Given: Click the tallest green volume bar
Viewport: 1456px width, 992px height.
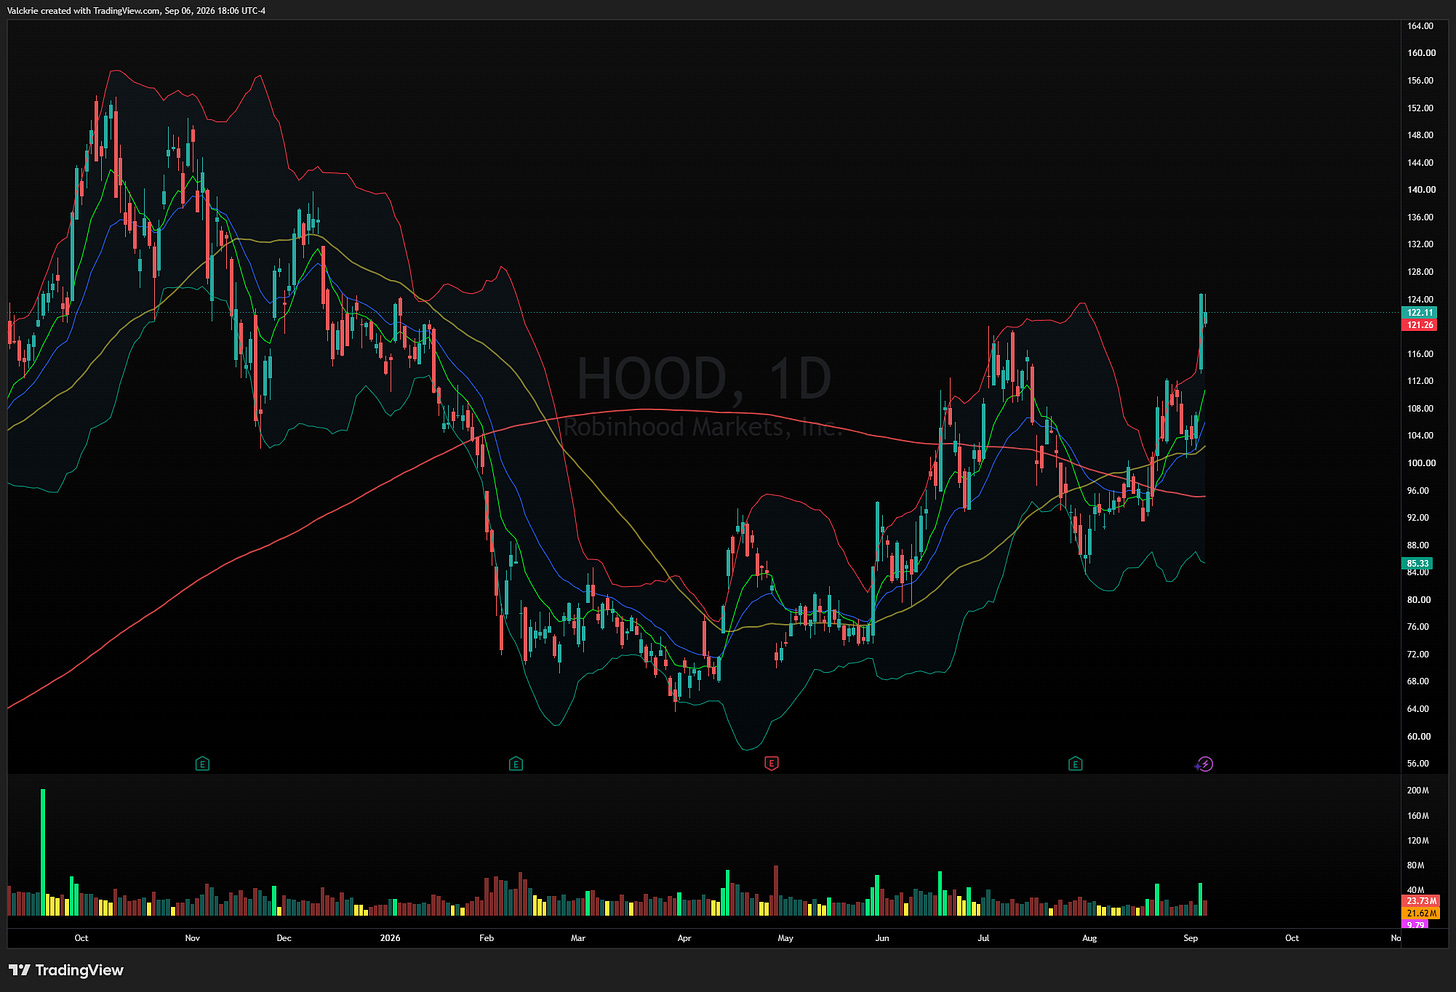Looking at the screenshot, I should 43,852.
